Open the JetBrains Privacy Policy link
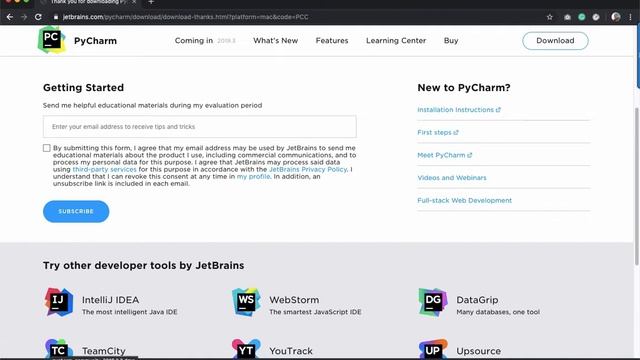The image size is (640, 360). (308, 169)
